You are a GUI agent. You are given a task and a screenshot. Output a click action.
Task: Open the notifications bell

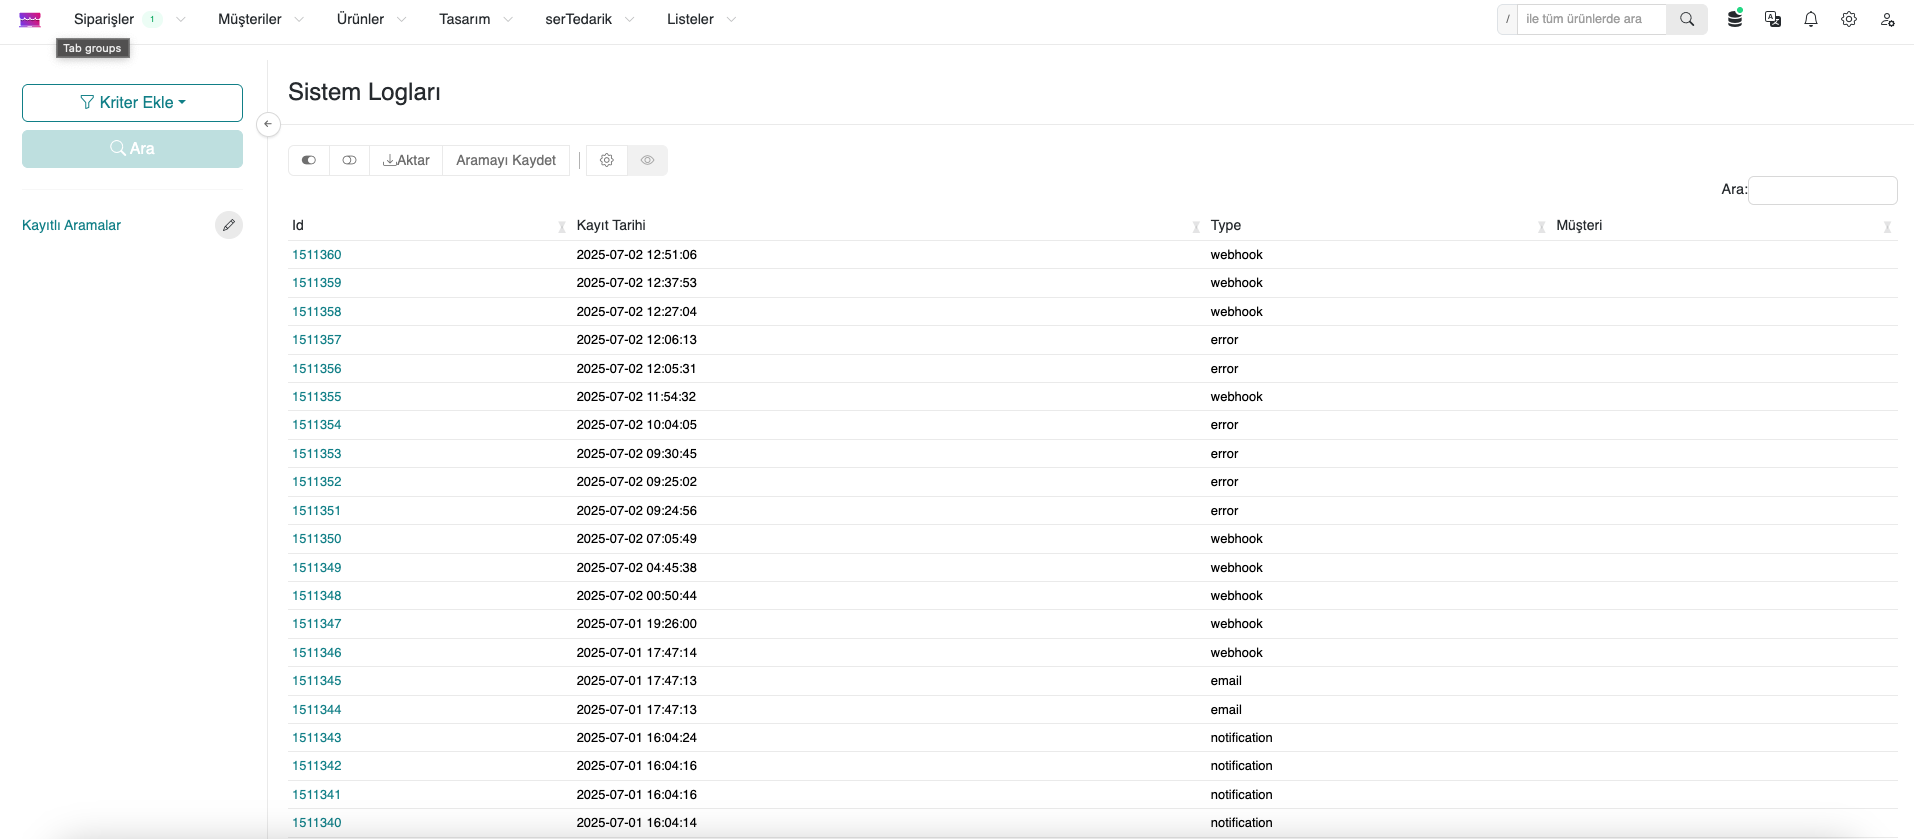(x=1811, y=19)
